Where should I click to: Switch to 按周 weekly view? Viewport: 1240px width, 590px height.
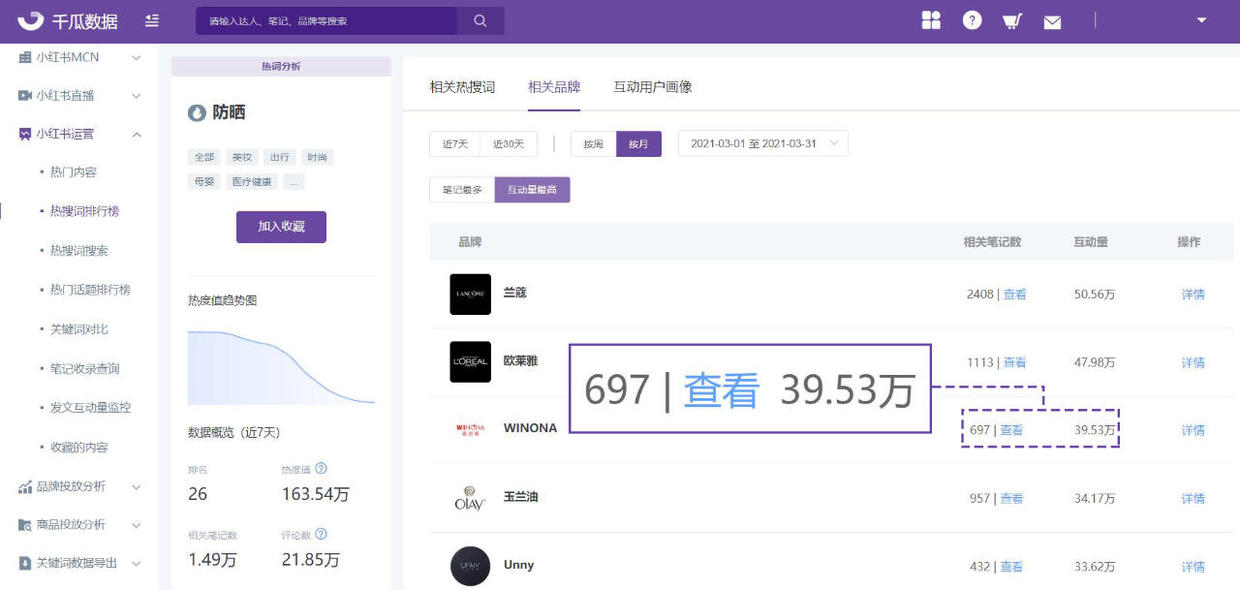pos(593,144)
